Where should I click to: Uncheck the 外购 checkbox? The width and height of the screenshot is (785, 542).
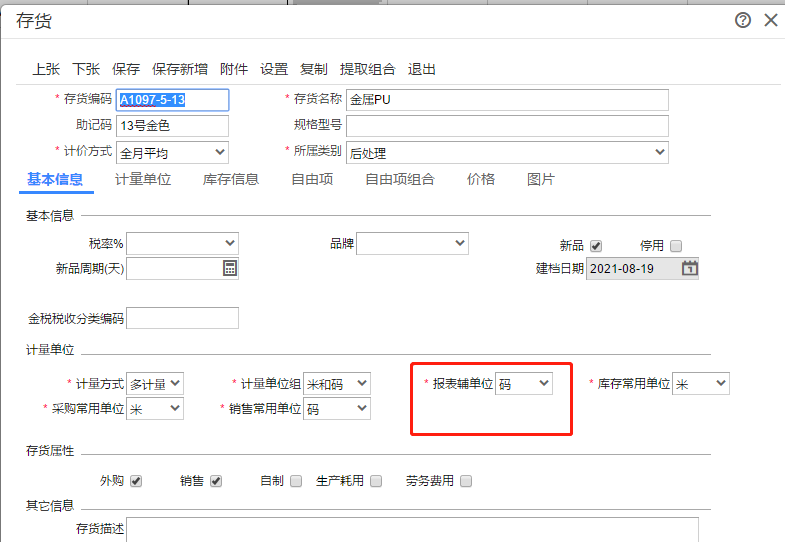[x=136, y=481]
